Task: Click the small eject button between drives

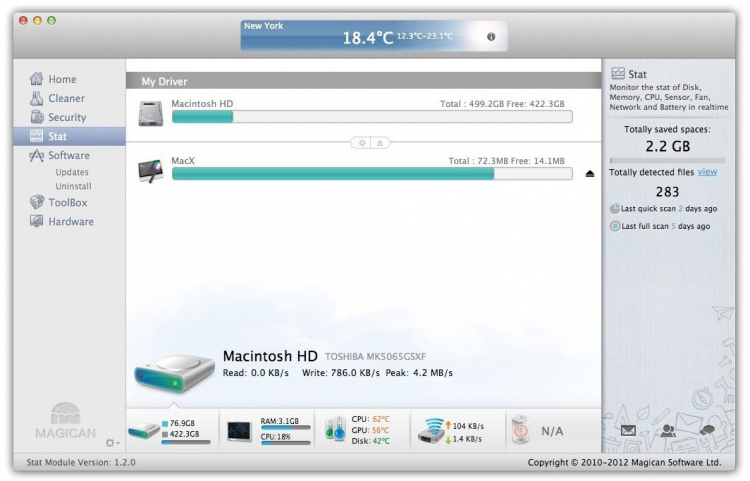Action: [x=380, y=143]
